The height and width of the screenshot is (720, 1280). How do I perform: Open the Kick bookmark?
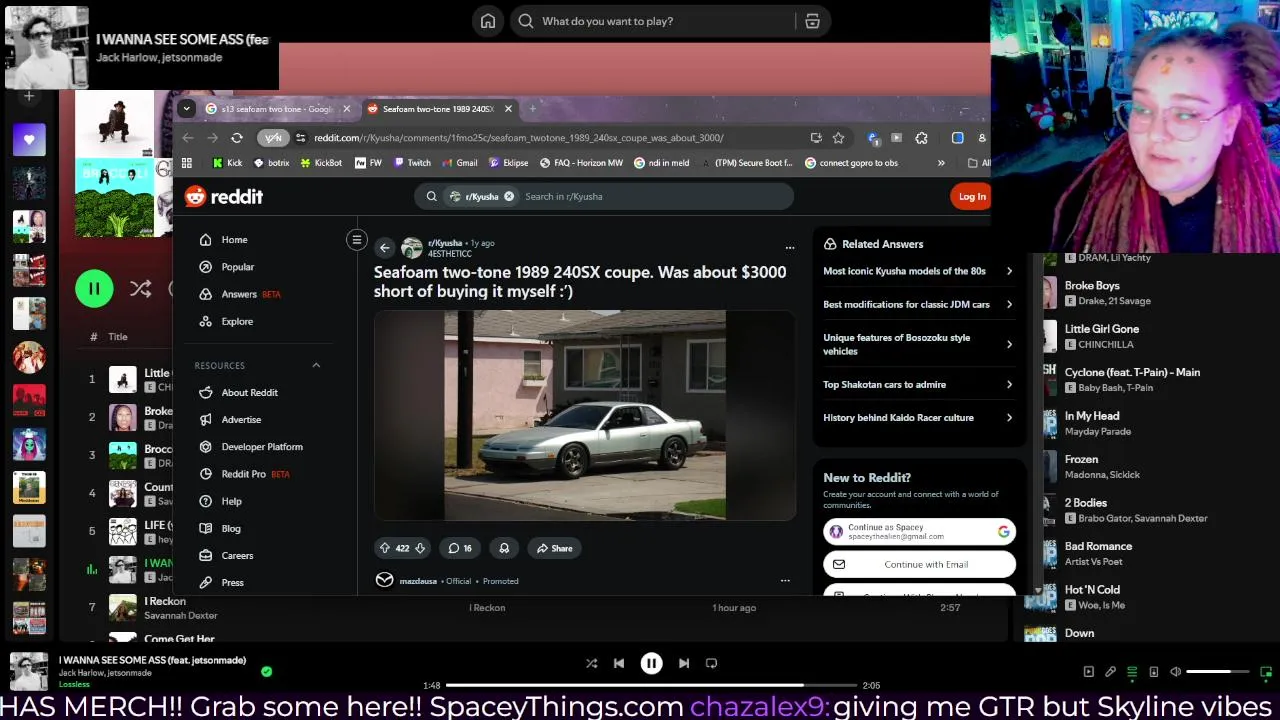point(227,163)
